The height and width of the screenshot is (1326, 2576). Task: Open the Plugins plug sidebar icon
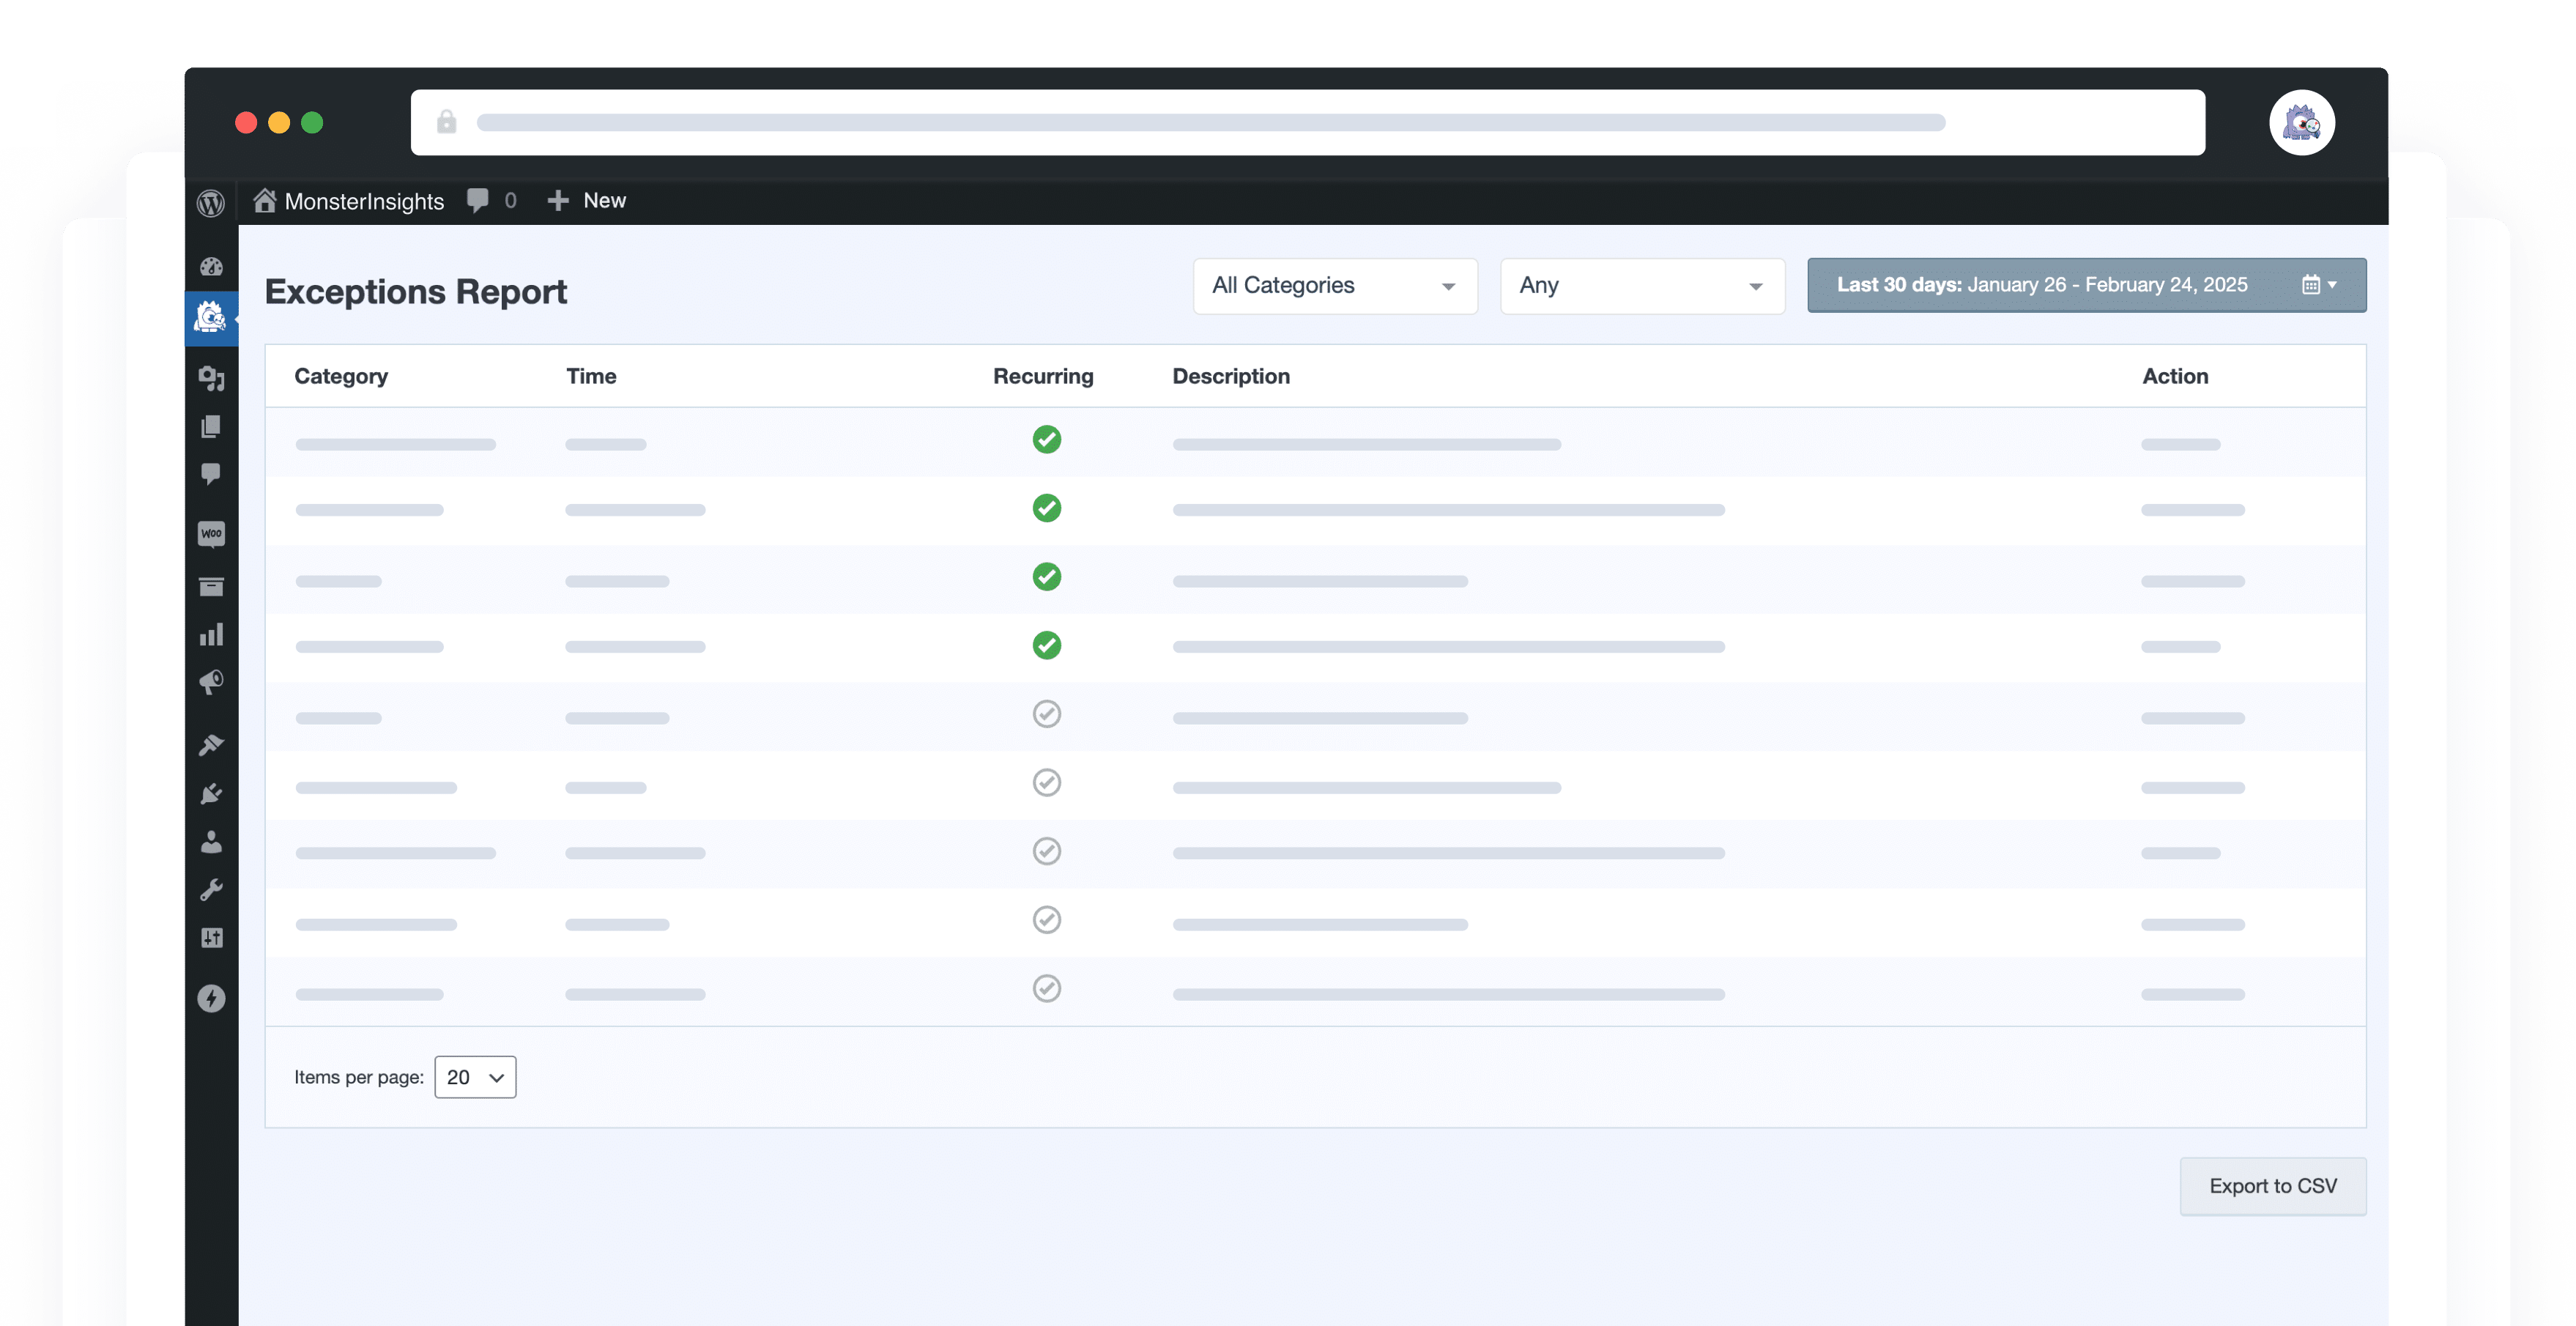(211, 794)
